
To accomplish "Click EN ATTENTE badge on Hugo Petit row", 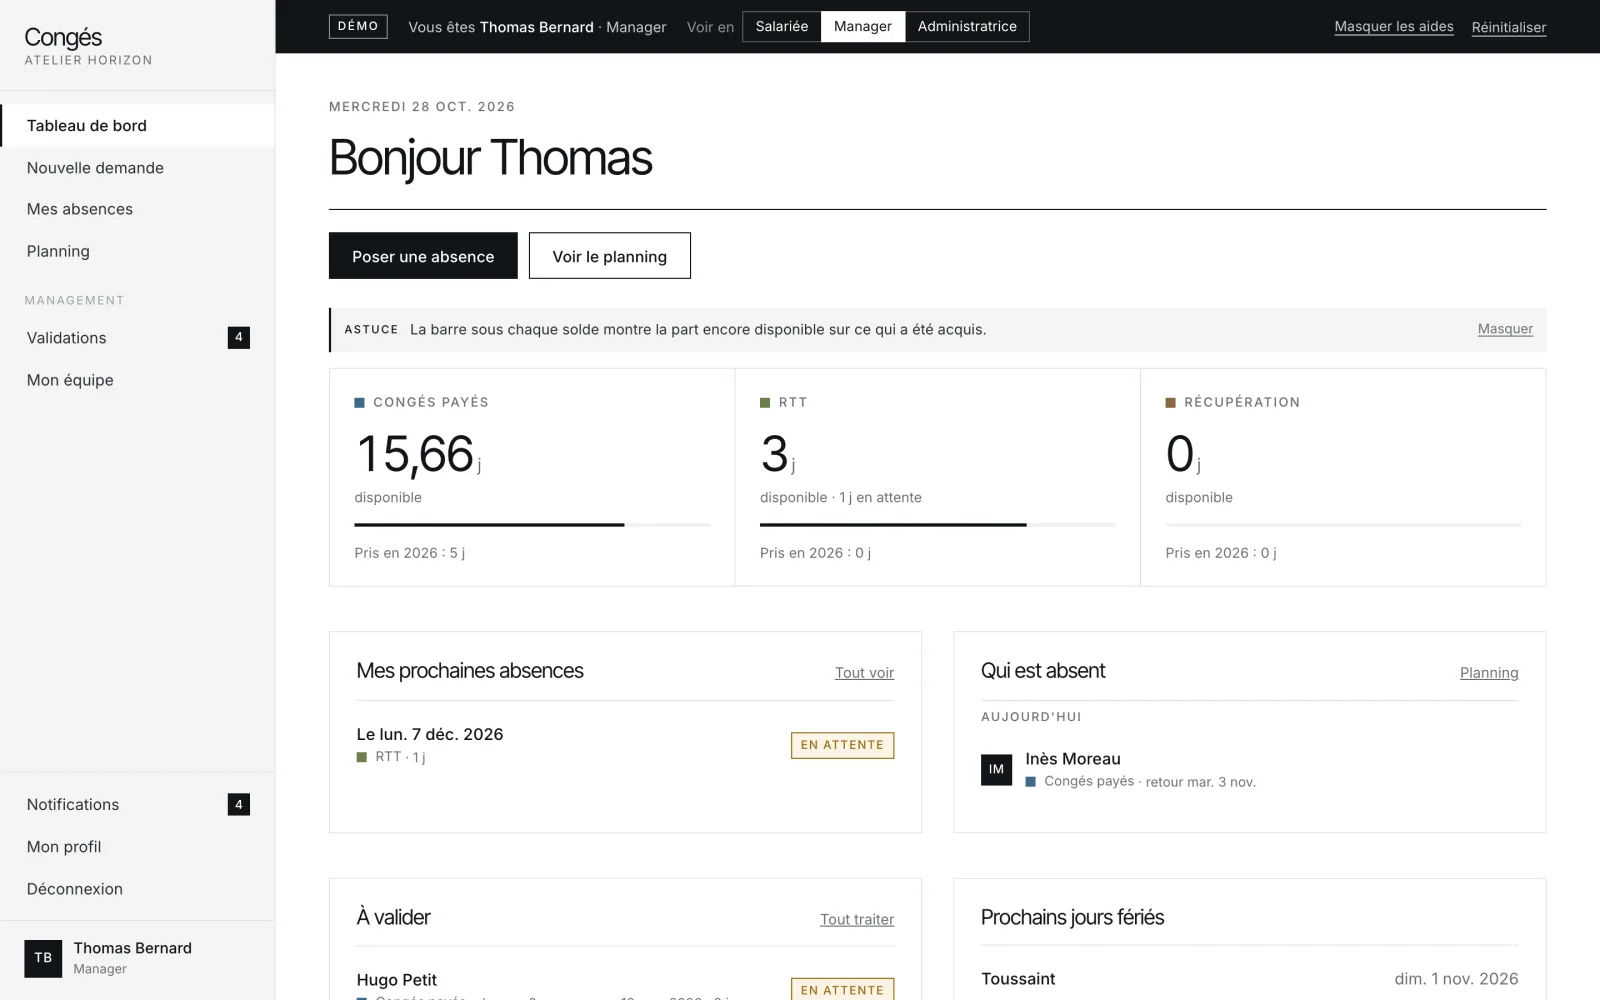I will [843, 989].
